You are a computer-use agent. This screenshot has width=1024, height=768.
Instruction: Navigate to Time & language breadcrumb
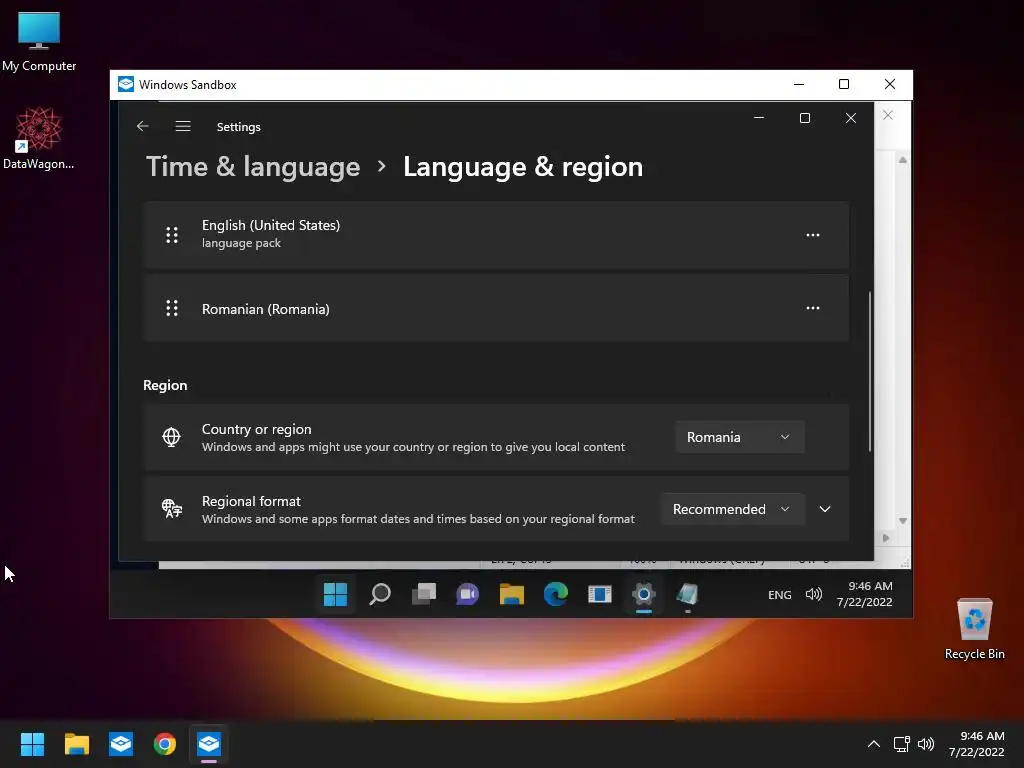[x=253, y=167]
